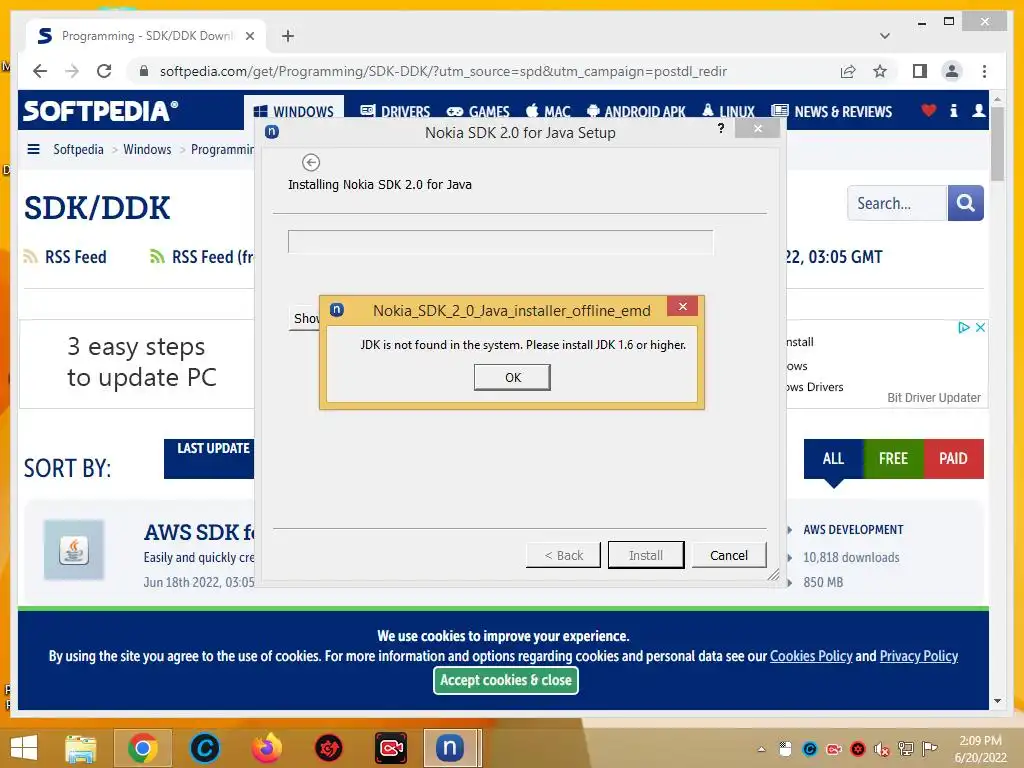
Task: Select the Windows section tab
Action: click(293, 111)
